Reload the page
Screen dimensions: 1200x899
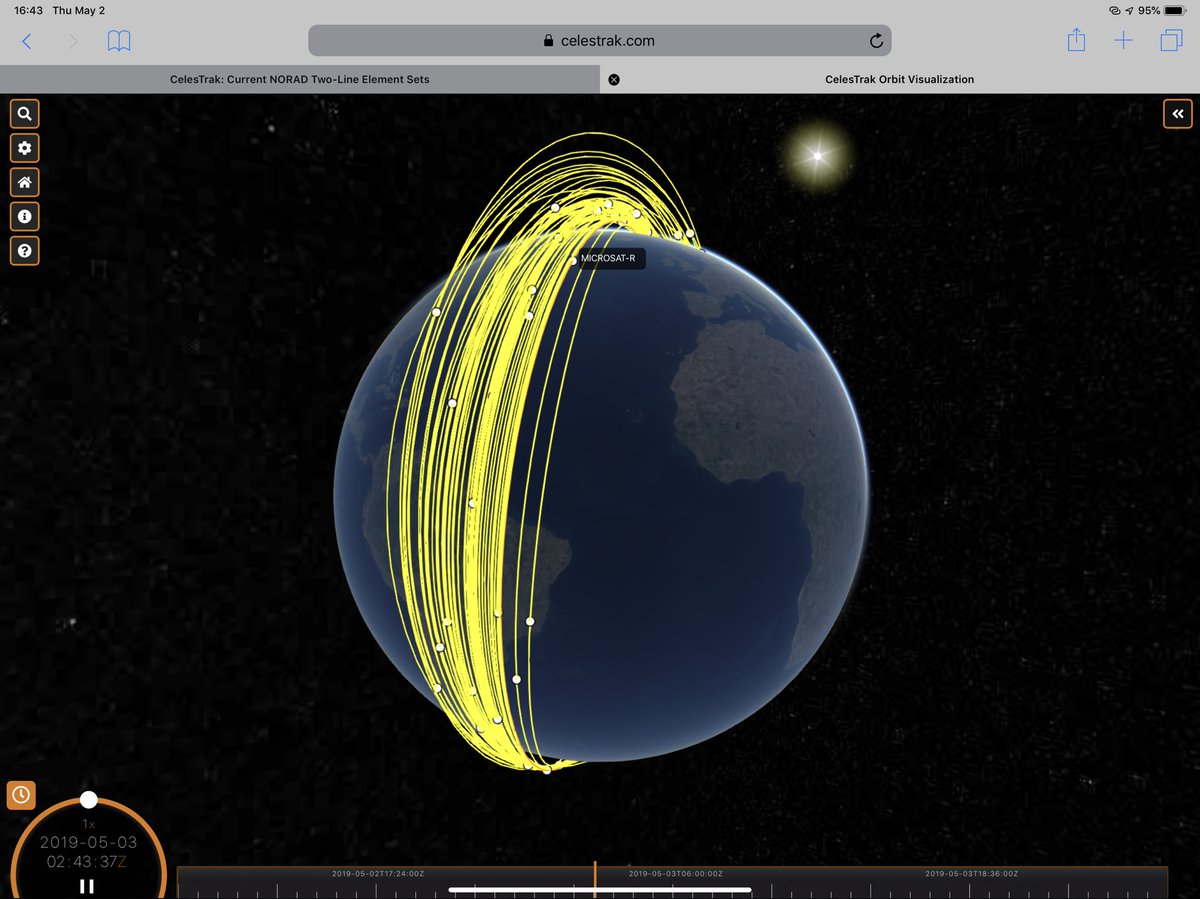pos(876,41)
